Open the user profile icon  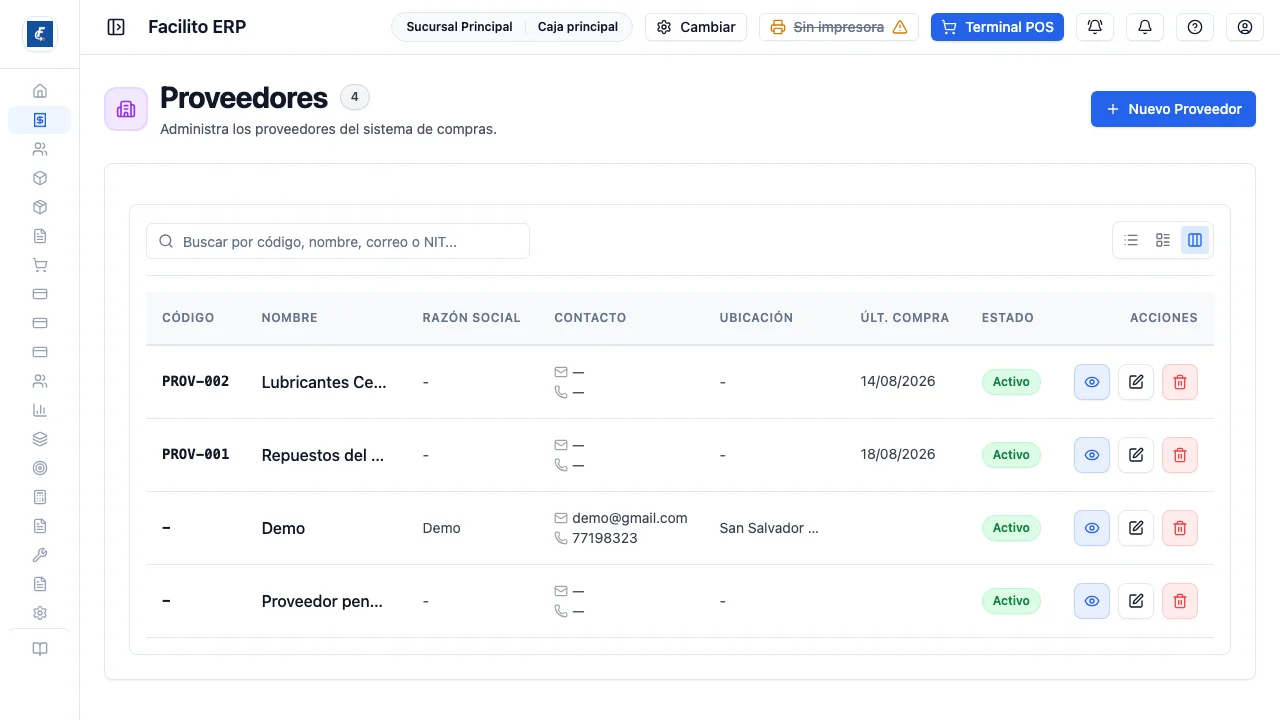click(x=1245, y=27)
